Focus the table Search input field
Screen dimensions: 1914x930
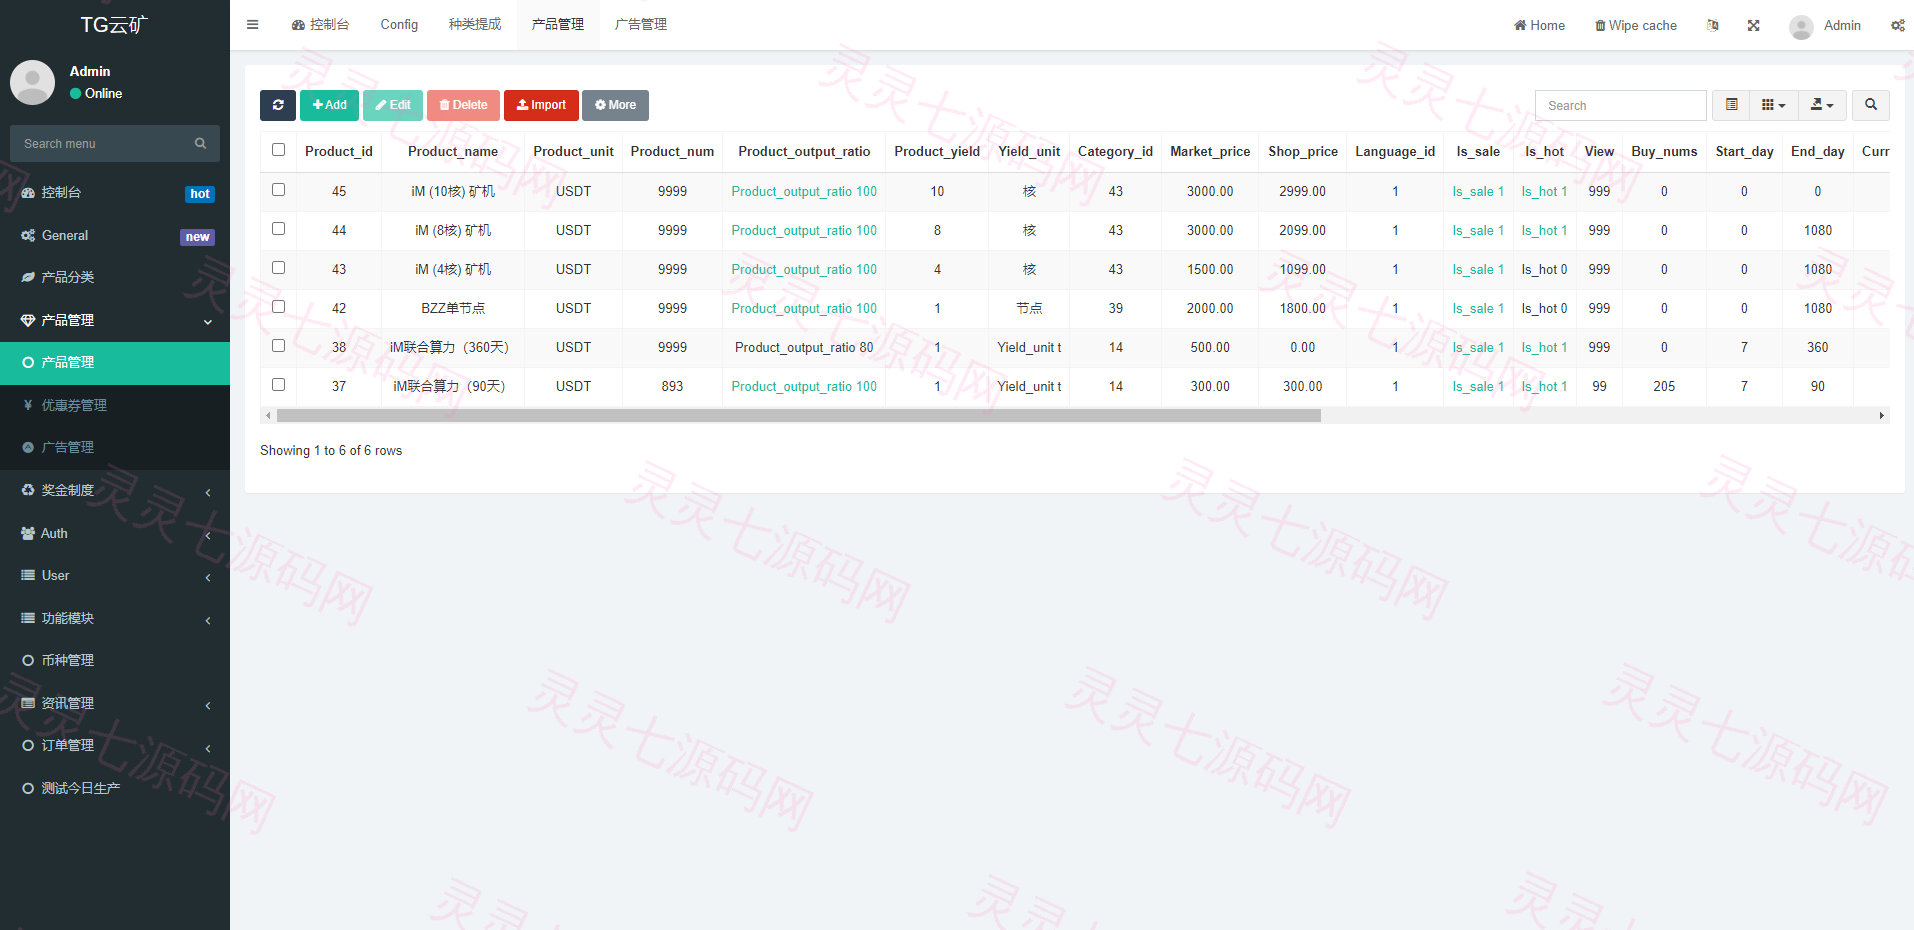[x=1620, y=106]
